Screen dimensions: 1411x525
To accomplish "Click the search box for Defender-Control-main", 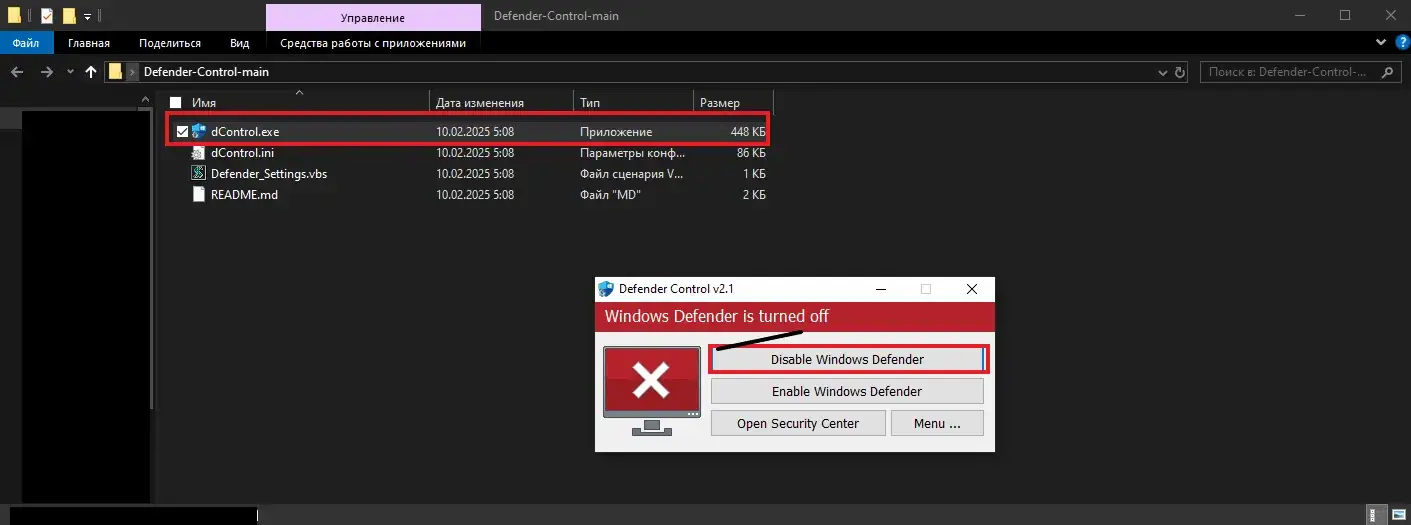I will point(1285,72).
